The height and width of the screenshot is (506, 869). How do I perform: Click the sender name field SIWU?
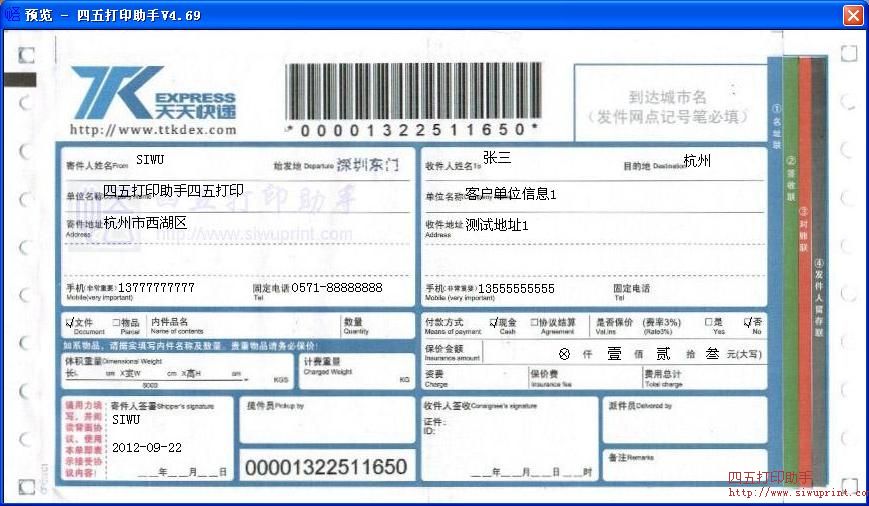pos(150,160)
